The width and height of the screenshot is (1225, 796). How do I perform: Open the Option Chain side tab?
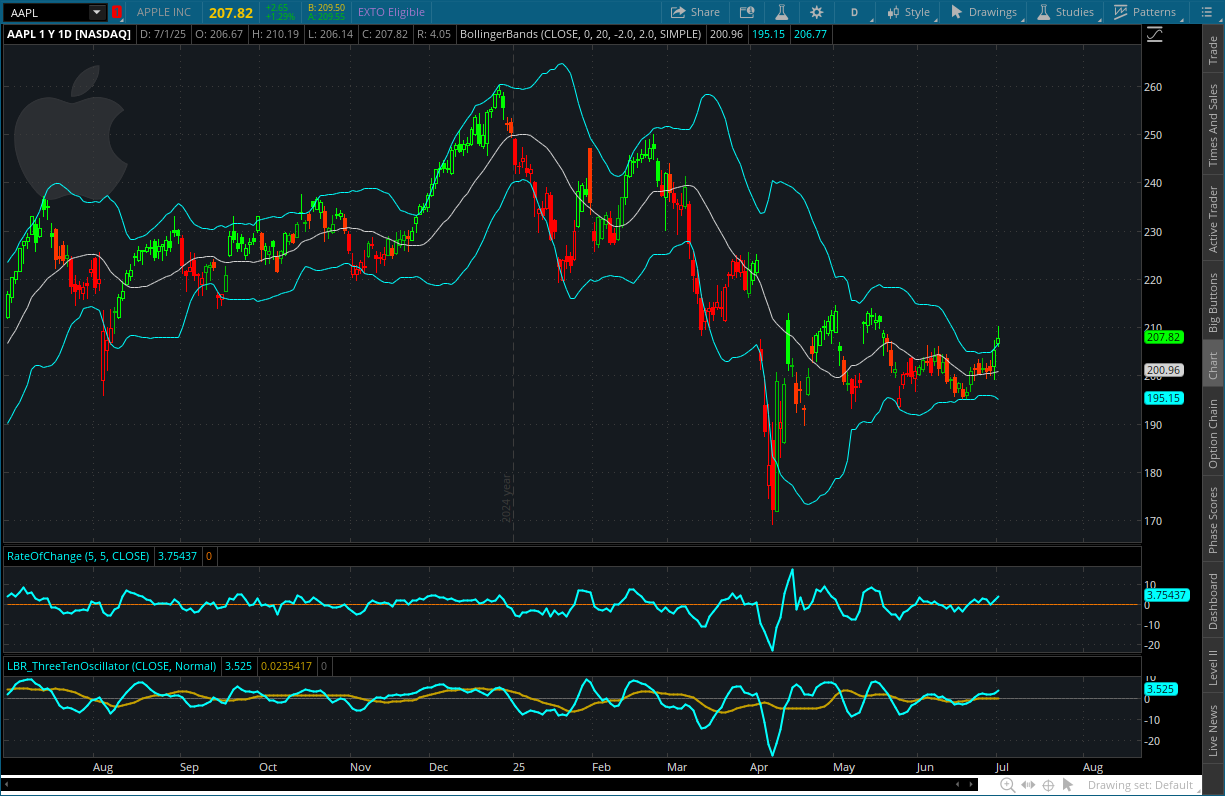pyautogui.click(x=1213, y=435)
